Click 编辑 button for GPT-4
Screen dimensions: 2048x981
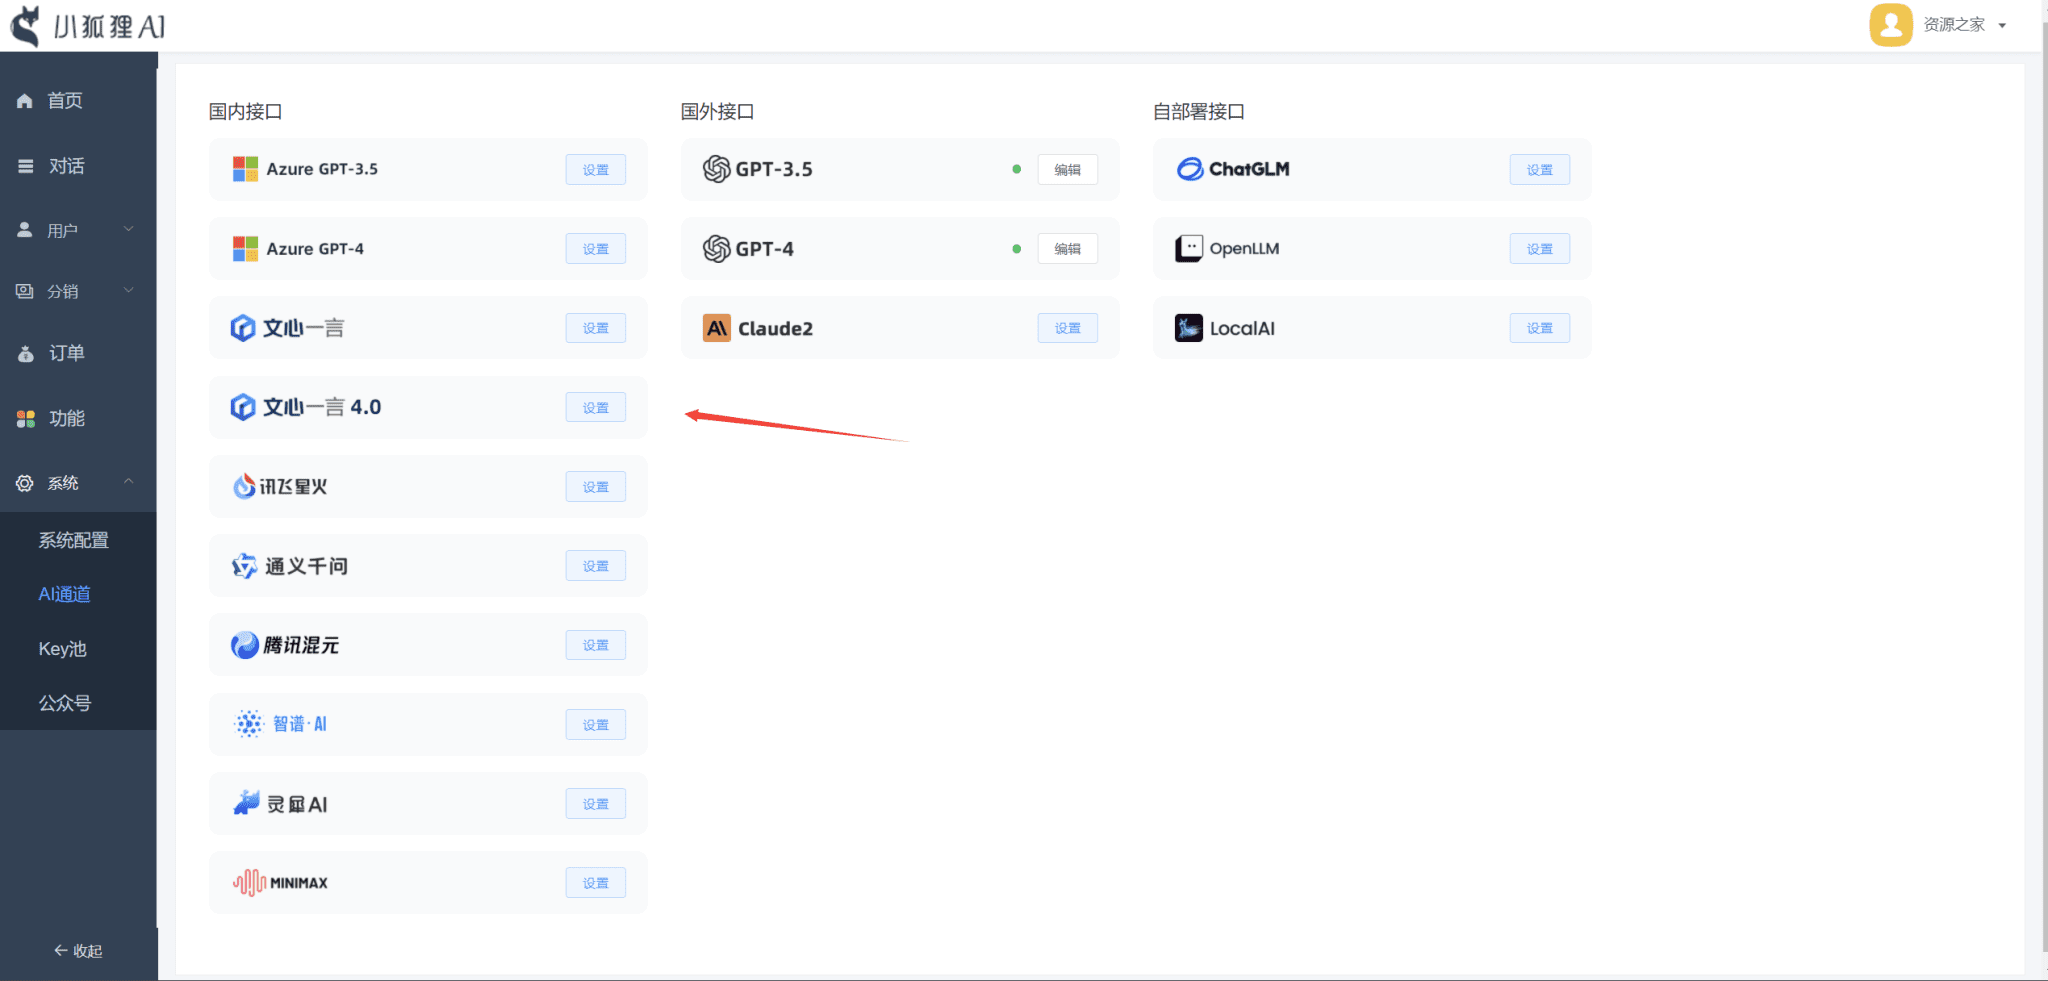coord(1067,249)
